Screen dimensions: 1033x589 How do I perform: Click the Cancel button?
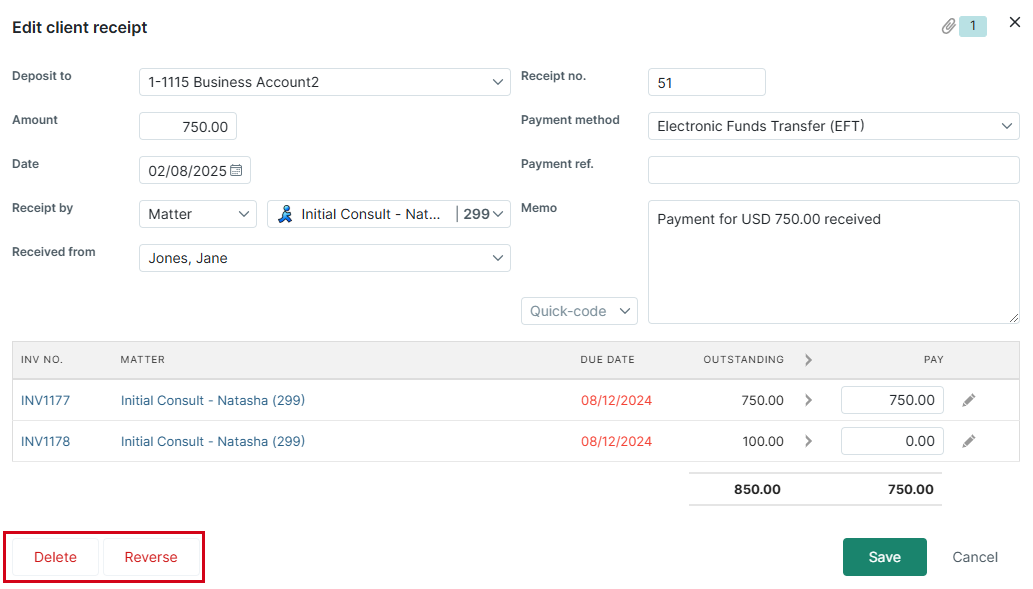click(975, 557)
